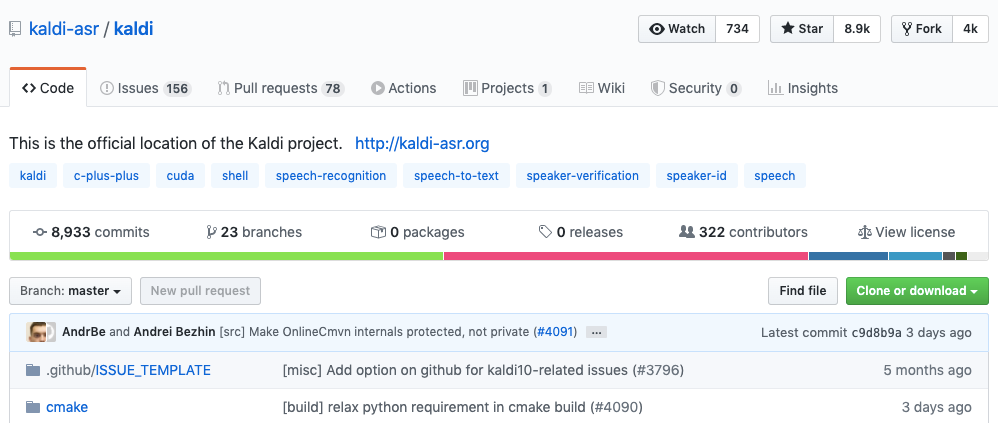Expand the Clone or download menu
The image size is (998, 423).
coord(916,291)
